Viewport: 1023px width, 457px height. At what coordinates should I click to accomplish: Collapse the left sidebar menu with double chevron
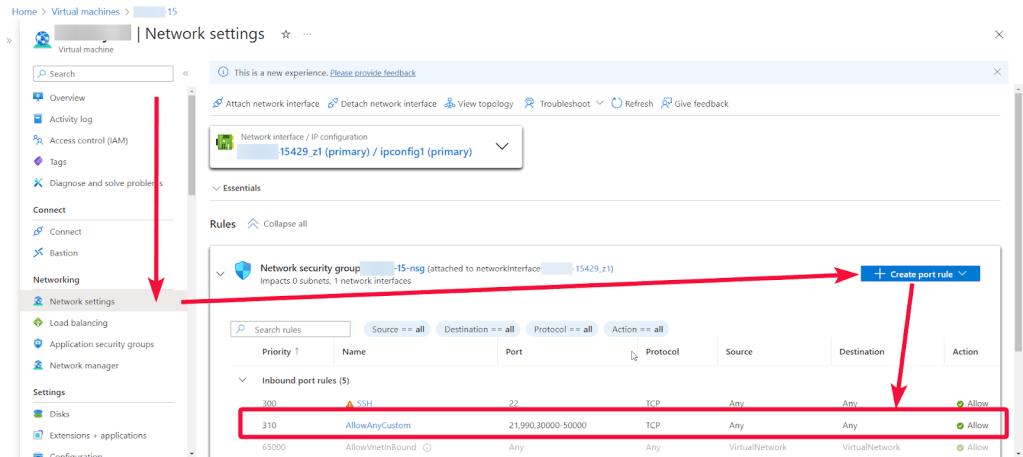click(185, 73)
